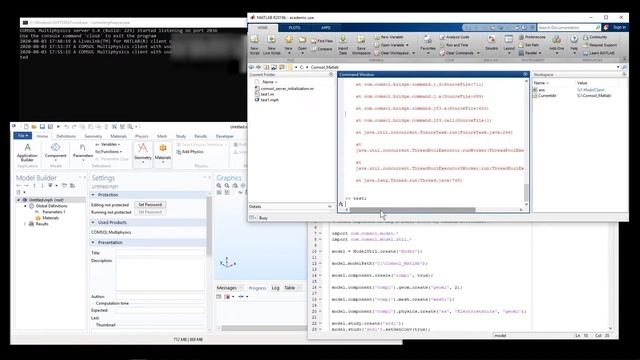Viewport: 640px width, 360px height.
Task: Click New Variable in MATLAB
Action: 389,37
